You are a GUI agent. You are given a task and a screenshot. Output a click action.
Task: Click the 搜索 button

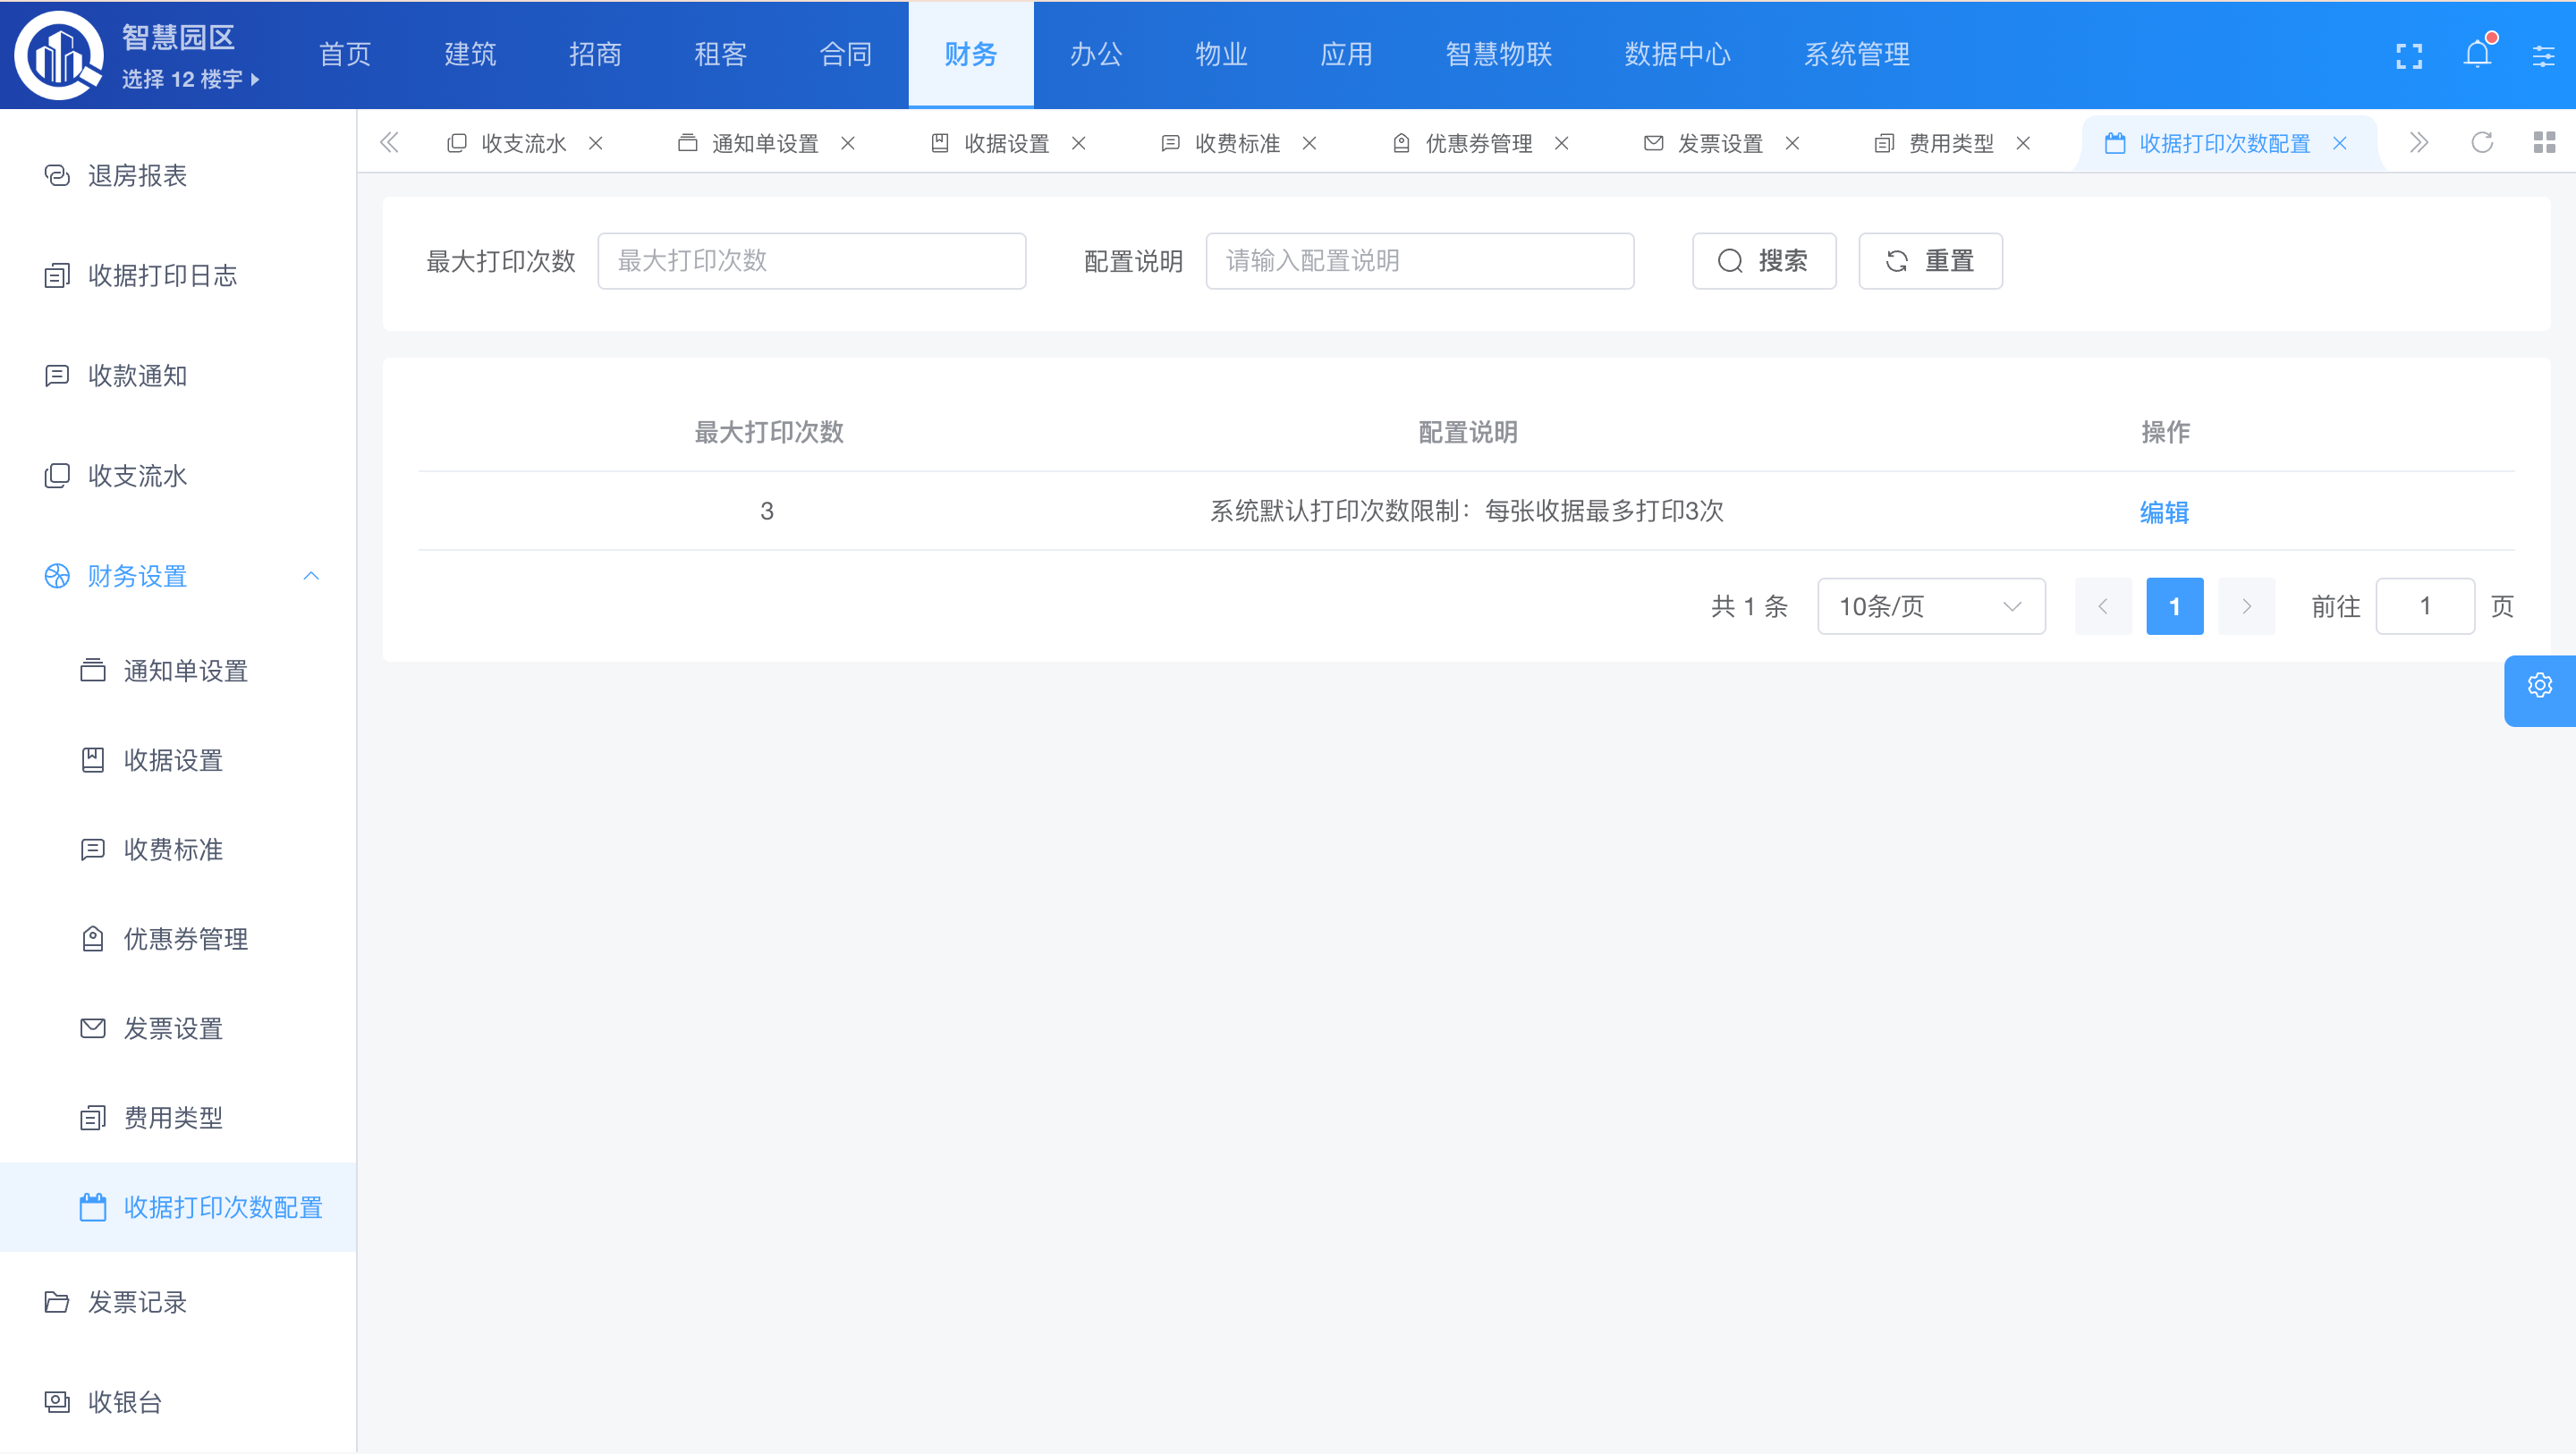coord(1763,261)
